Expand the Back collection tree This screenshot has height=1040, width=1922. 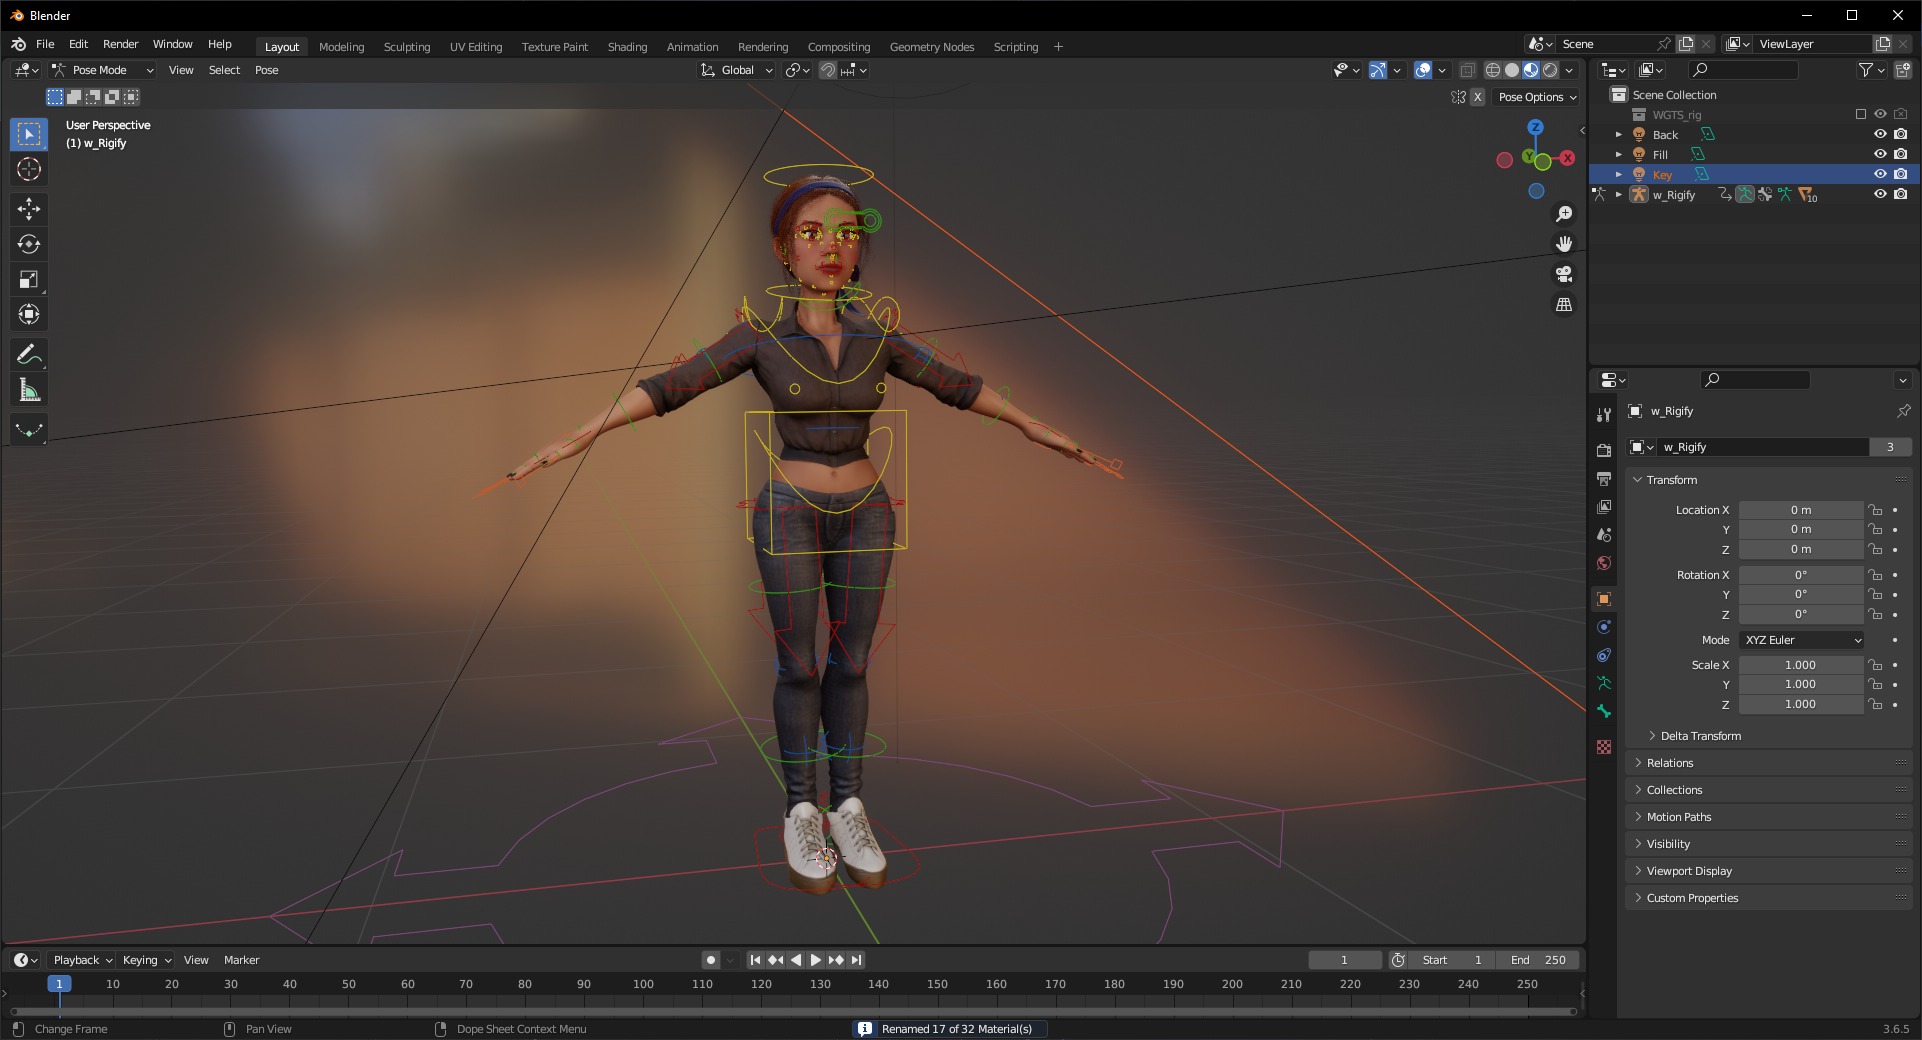[x=1619, y=134]
